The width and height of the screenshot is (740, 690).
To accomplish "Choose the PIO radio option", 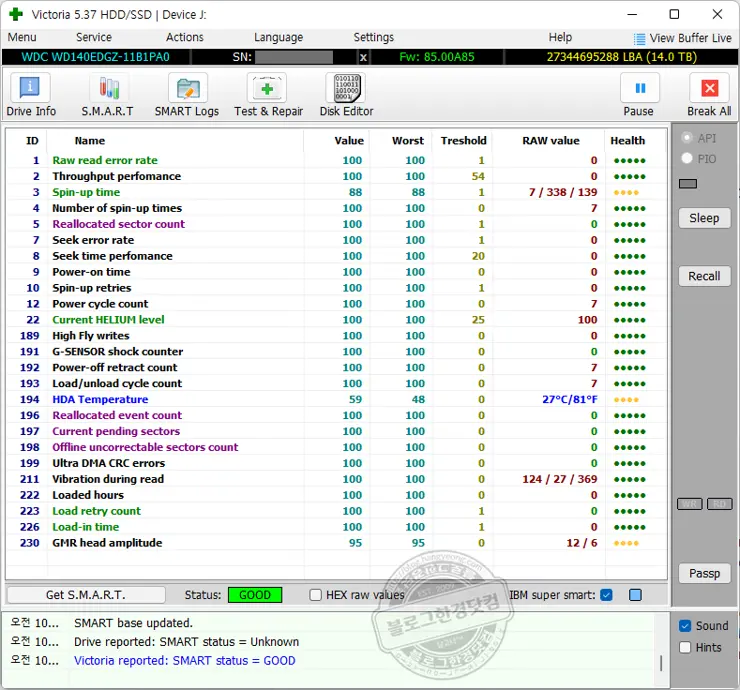I will pos(687,158).
